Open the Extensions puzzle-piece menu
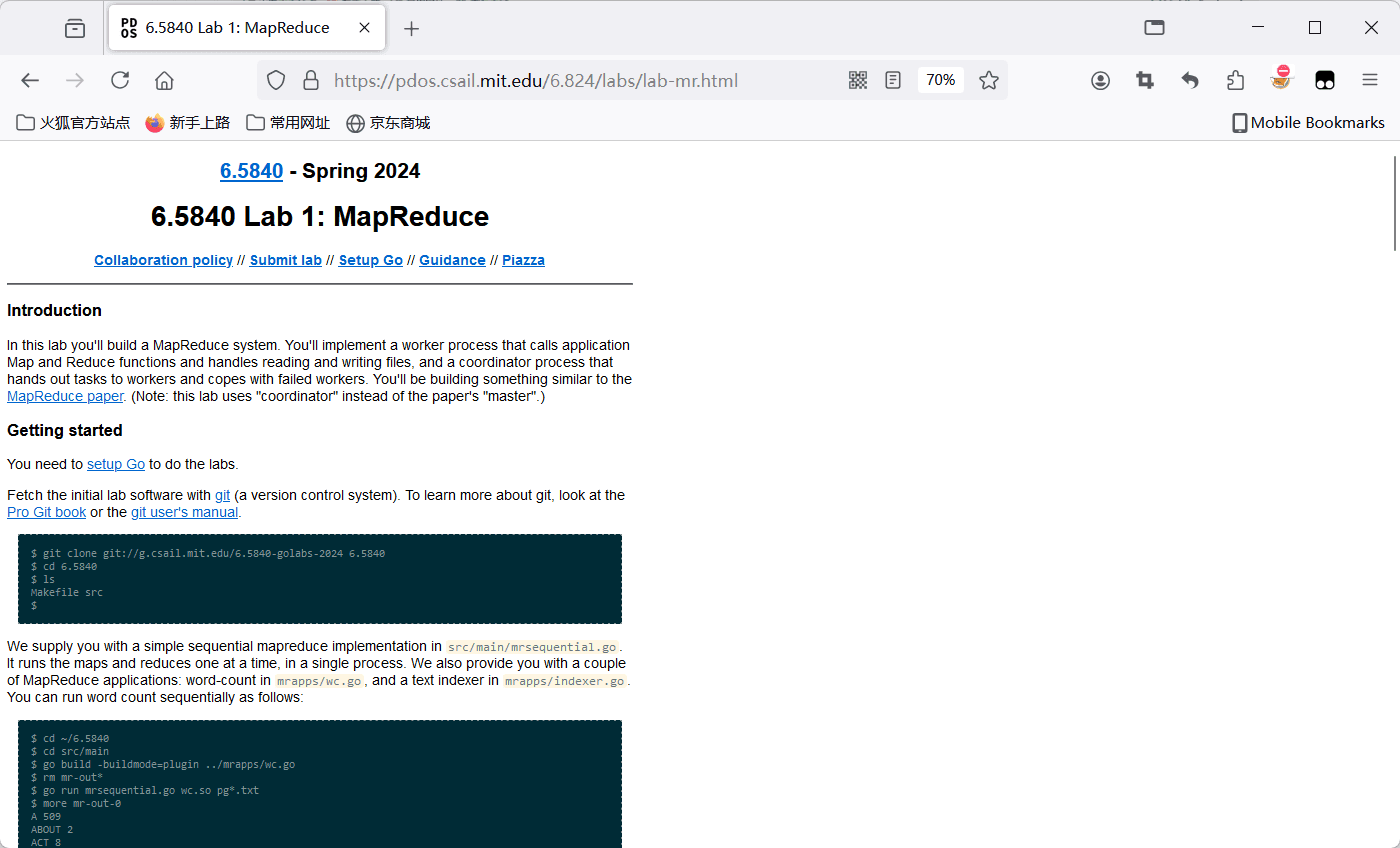 click(1235, 81)
